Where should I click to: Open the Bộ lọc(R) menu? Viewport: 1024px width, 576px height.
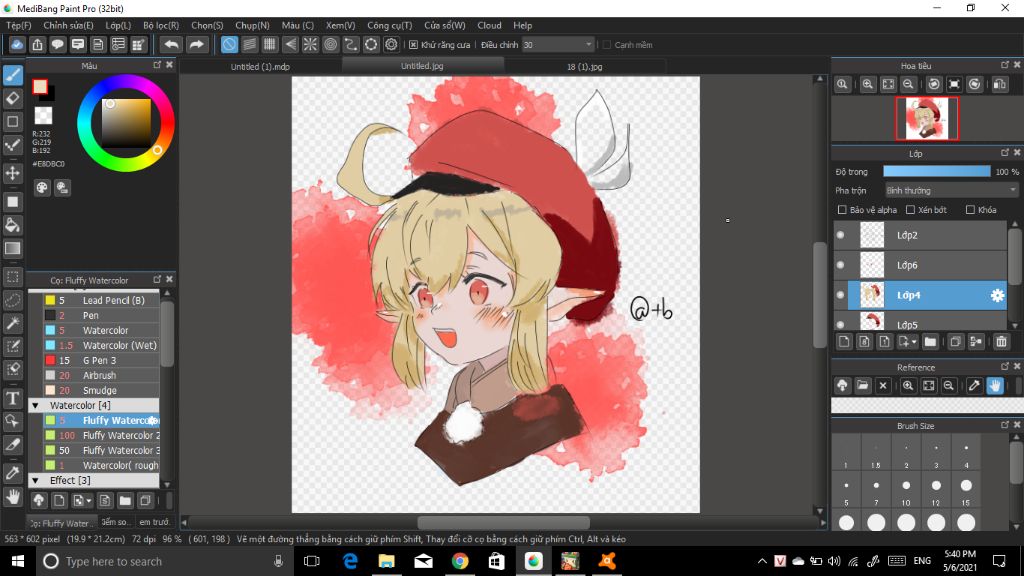(161, 25)
